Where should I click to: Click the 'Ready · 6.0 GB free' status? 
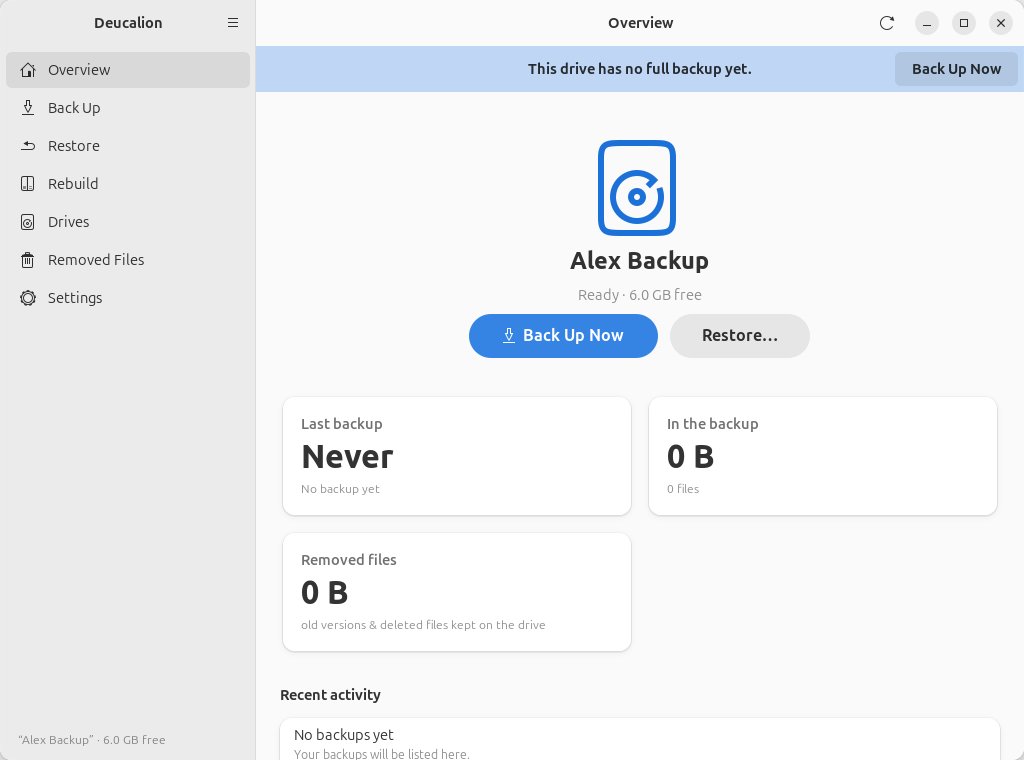click(x=639, y=295)
